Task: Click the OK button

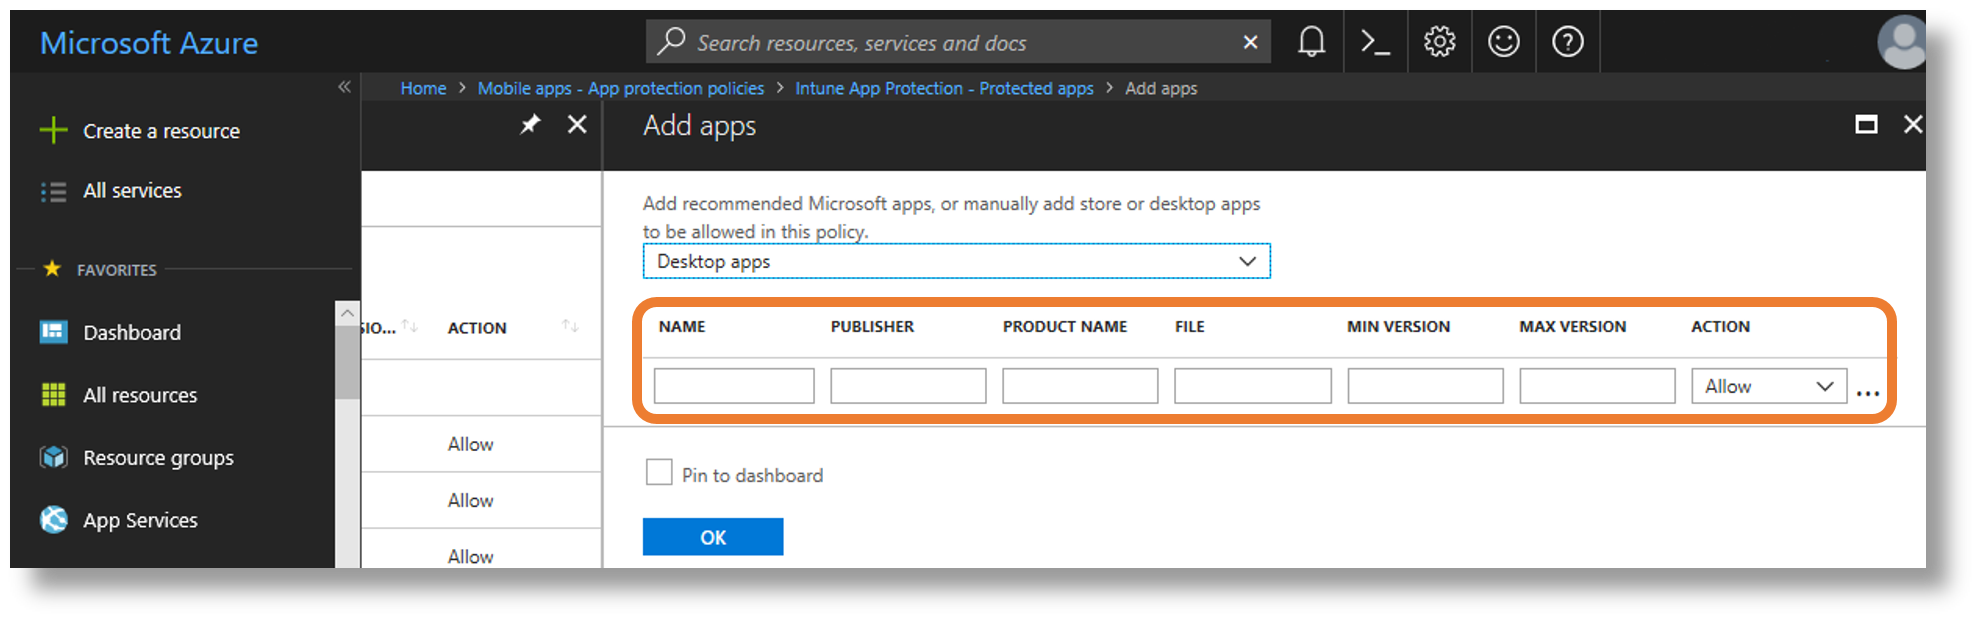Action: (x=712, y=537)
